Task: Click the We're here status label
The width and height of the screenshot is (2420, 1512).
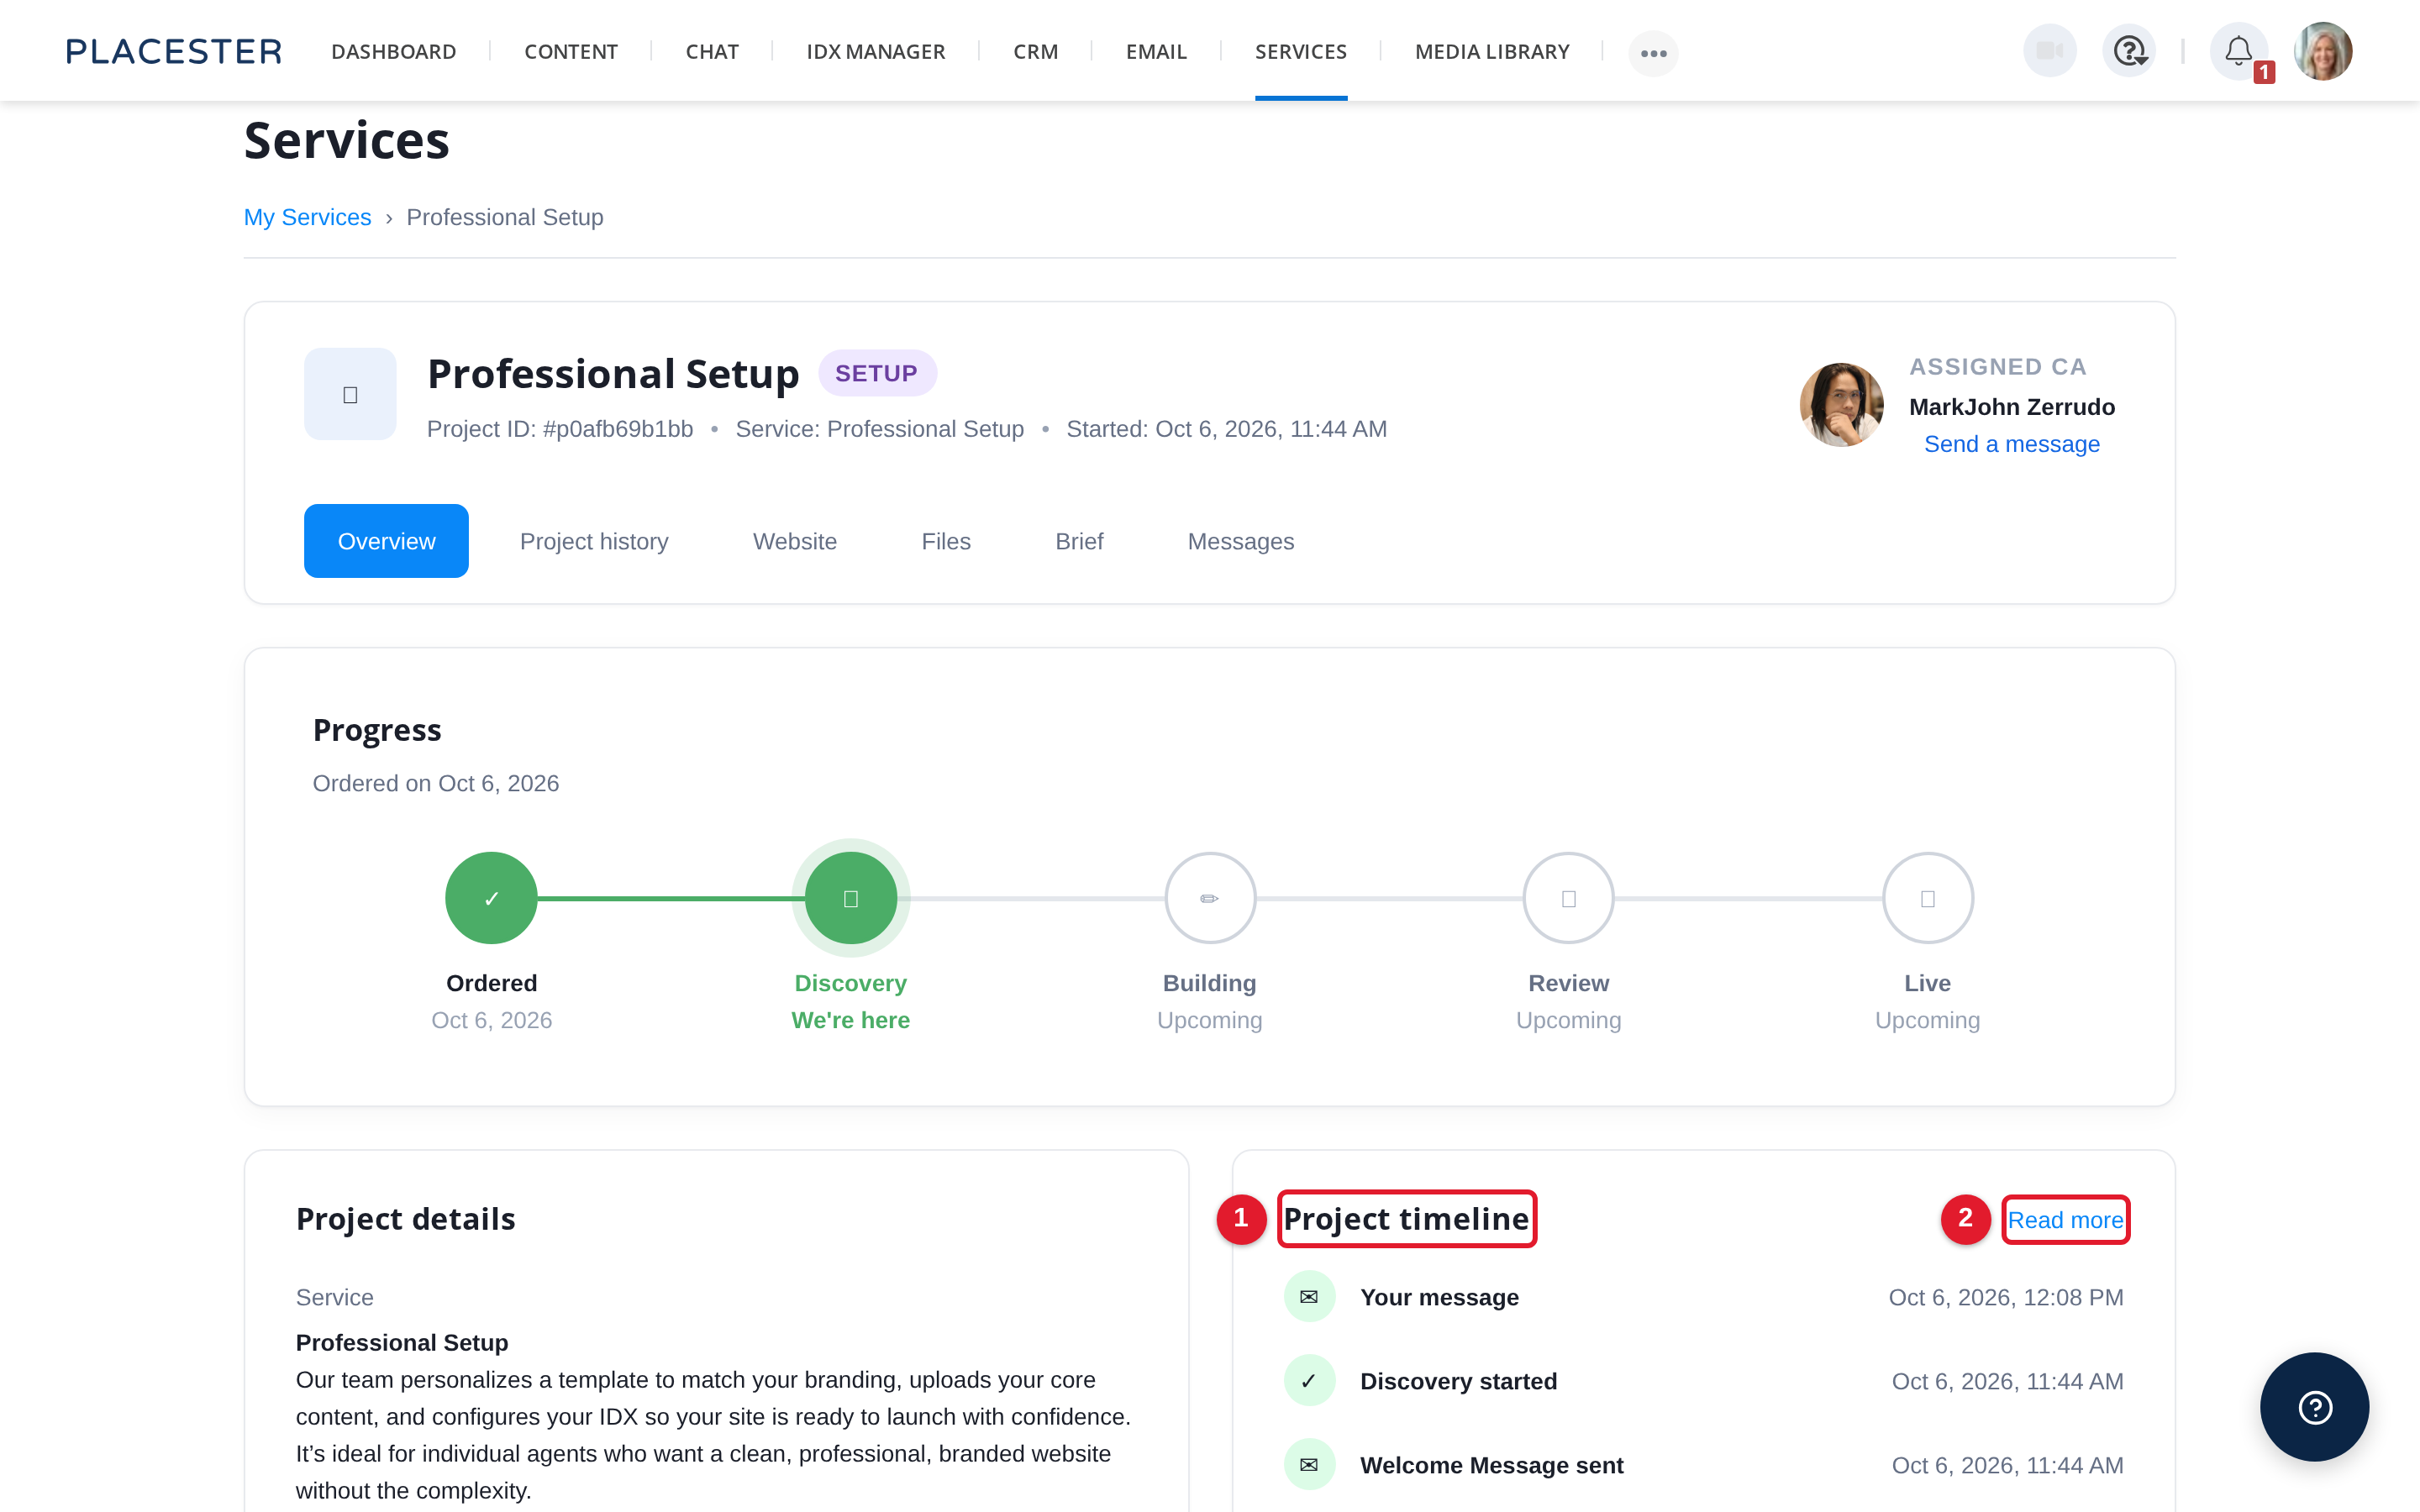Action: [851, 1020]
